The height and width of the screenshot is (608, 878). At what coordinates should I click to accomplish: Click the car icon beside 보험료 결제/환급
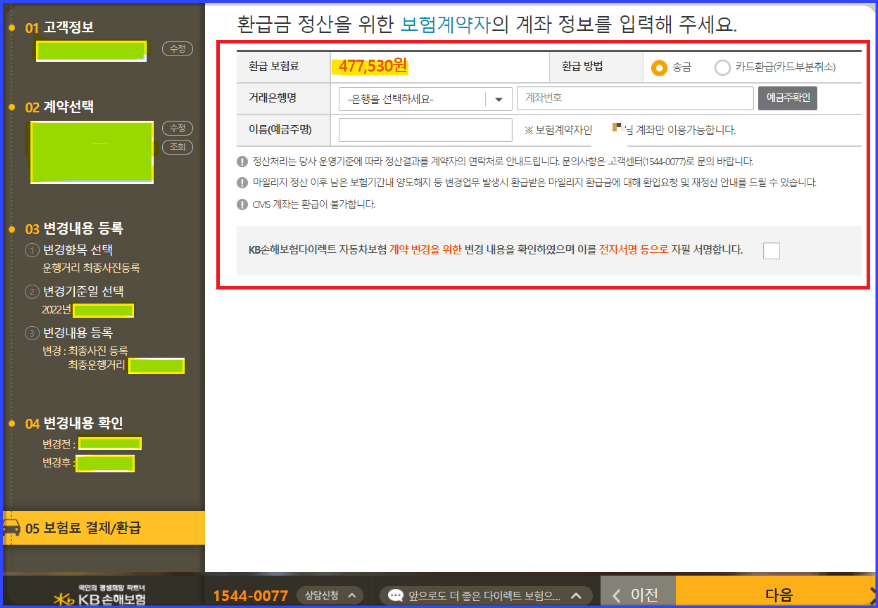pos(11,527)
